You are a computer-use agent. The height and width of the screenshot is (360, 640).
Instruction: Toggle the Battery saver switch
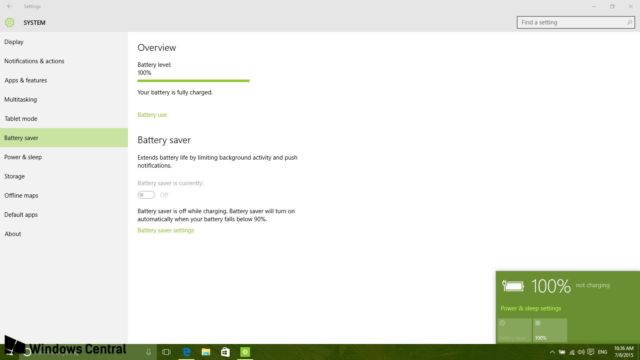(146, 195)
